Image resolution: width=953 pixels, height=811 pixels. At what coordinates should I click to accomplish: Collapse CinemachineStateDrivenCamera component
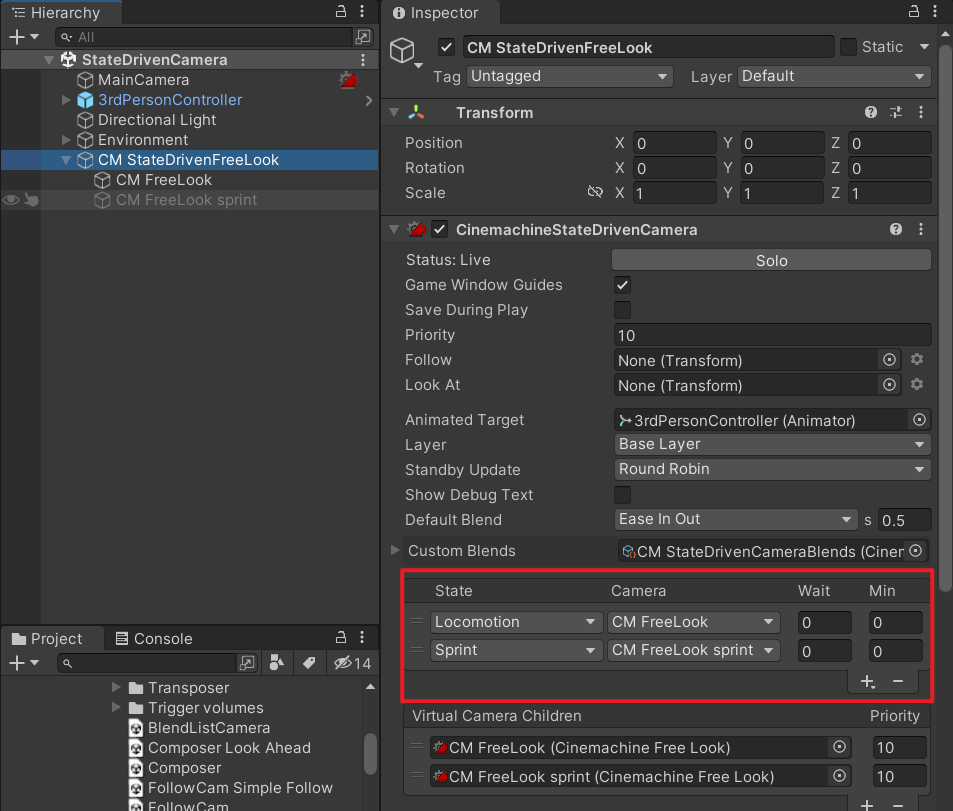click(x=394, y=229)
